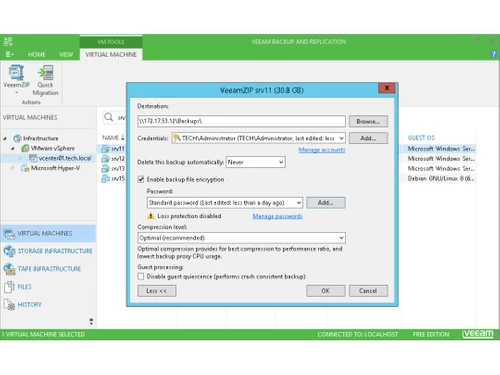Click the Infrastructure tree node icon
The width and height of the screenshot is (500, 375).
click(17, 138)
